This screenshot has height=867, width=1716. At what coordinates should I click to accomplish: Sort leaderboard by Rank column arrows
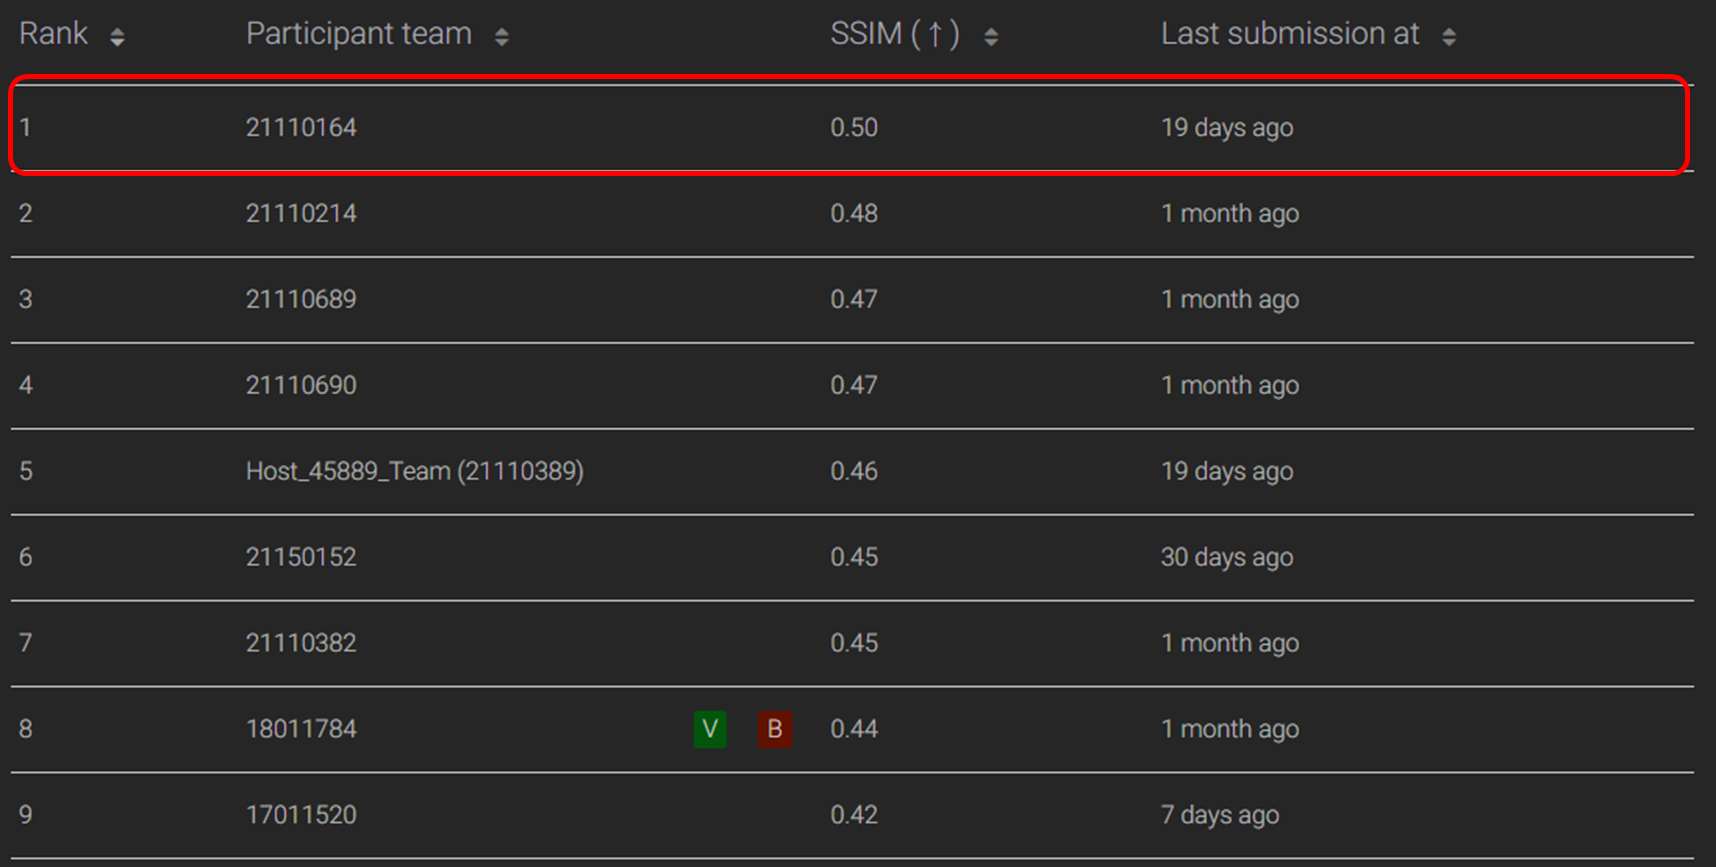tap(117, 37)
